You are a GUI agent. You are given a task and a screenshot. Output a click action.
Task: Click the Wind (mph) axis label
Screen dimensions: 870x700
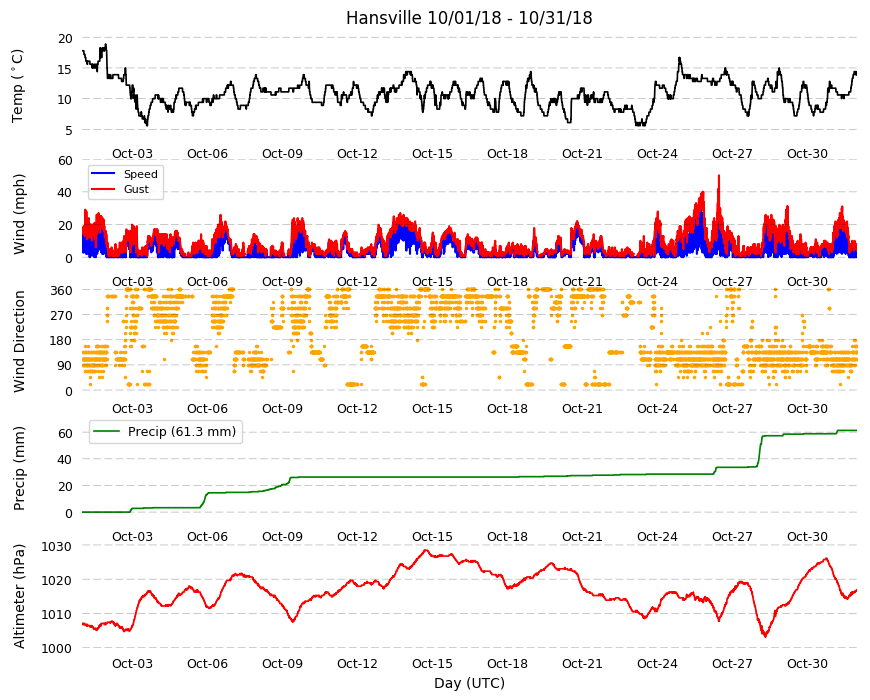click(19, 214)
